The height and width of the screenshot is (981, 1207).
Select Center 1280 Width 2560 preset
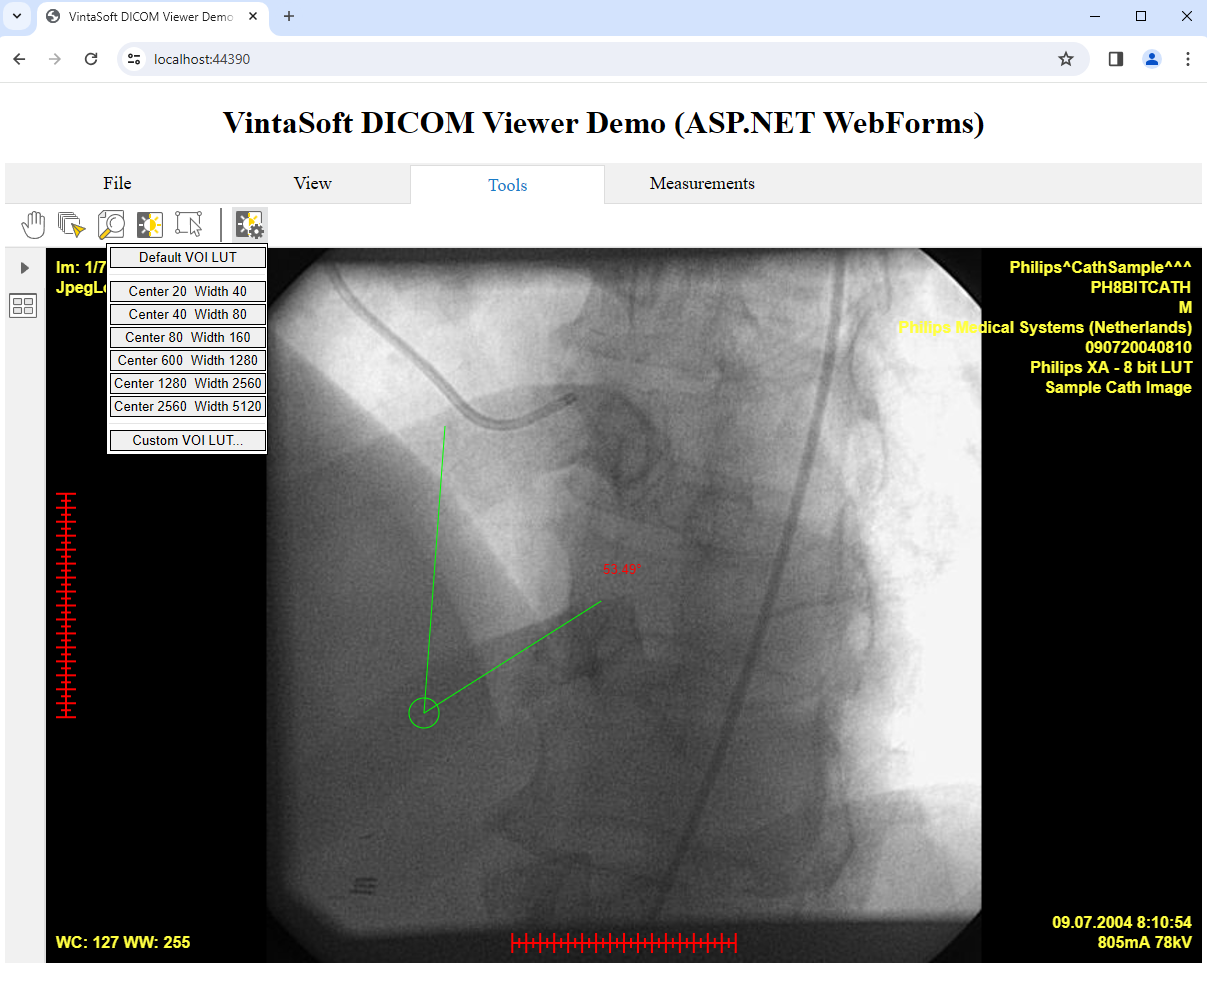[188, 384]
